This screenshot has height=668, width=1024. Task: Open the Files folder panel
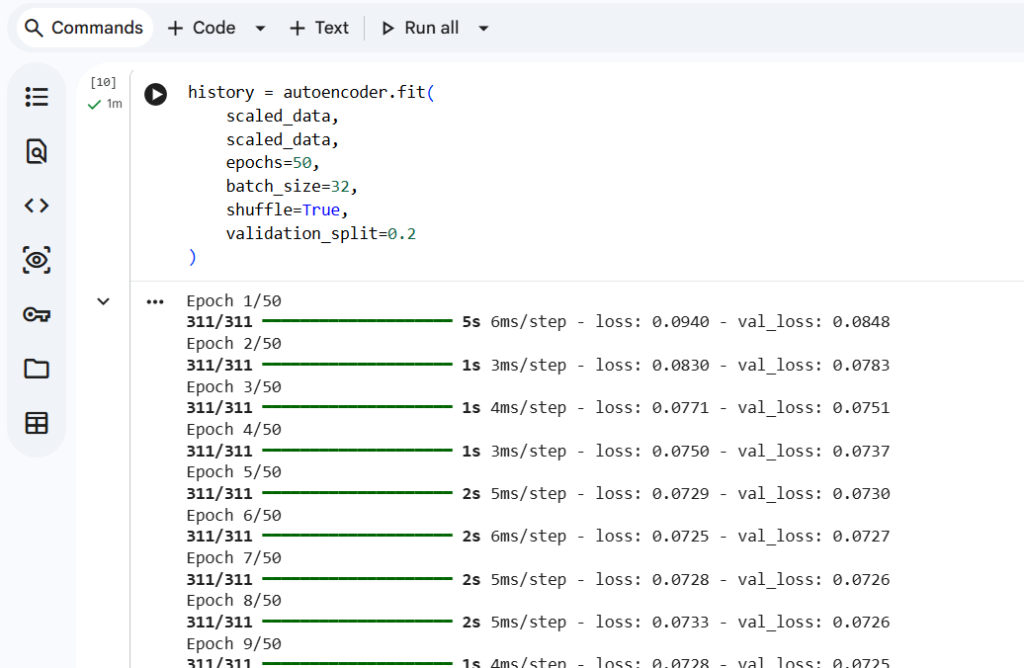[x=37, y=369]
